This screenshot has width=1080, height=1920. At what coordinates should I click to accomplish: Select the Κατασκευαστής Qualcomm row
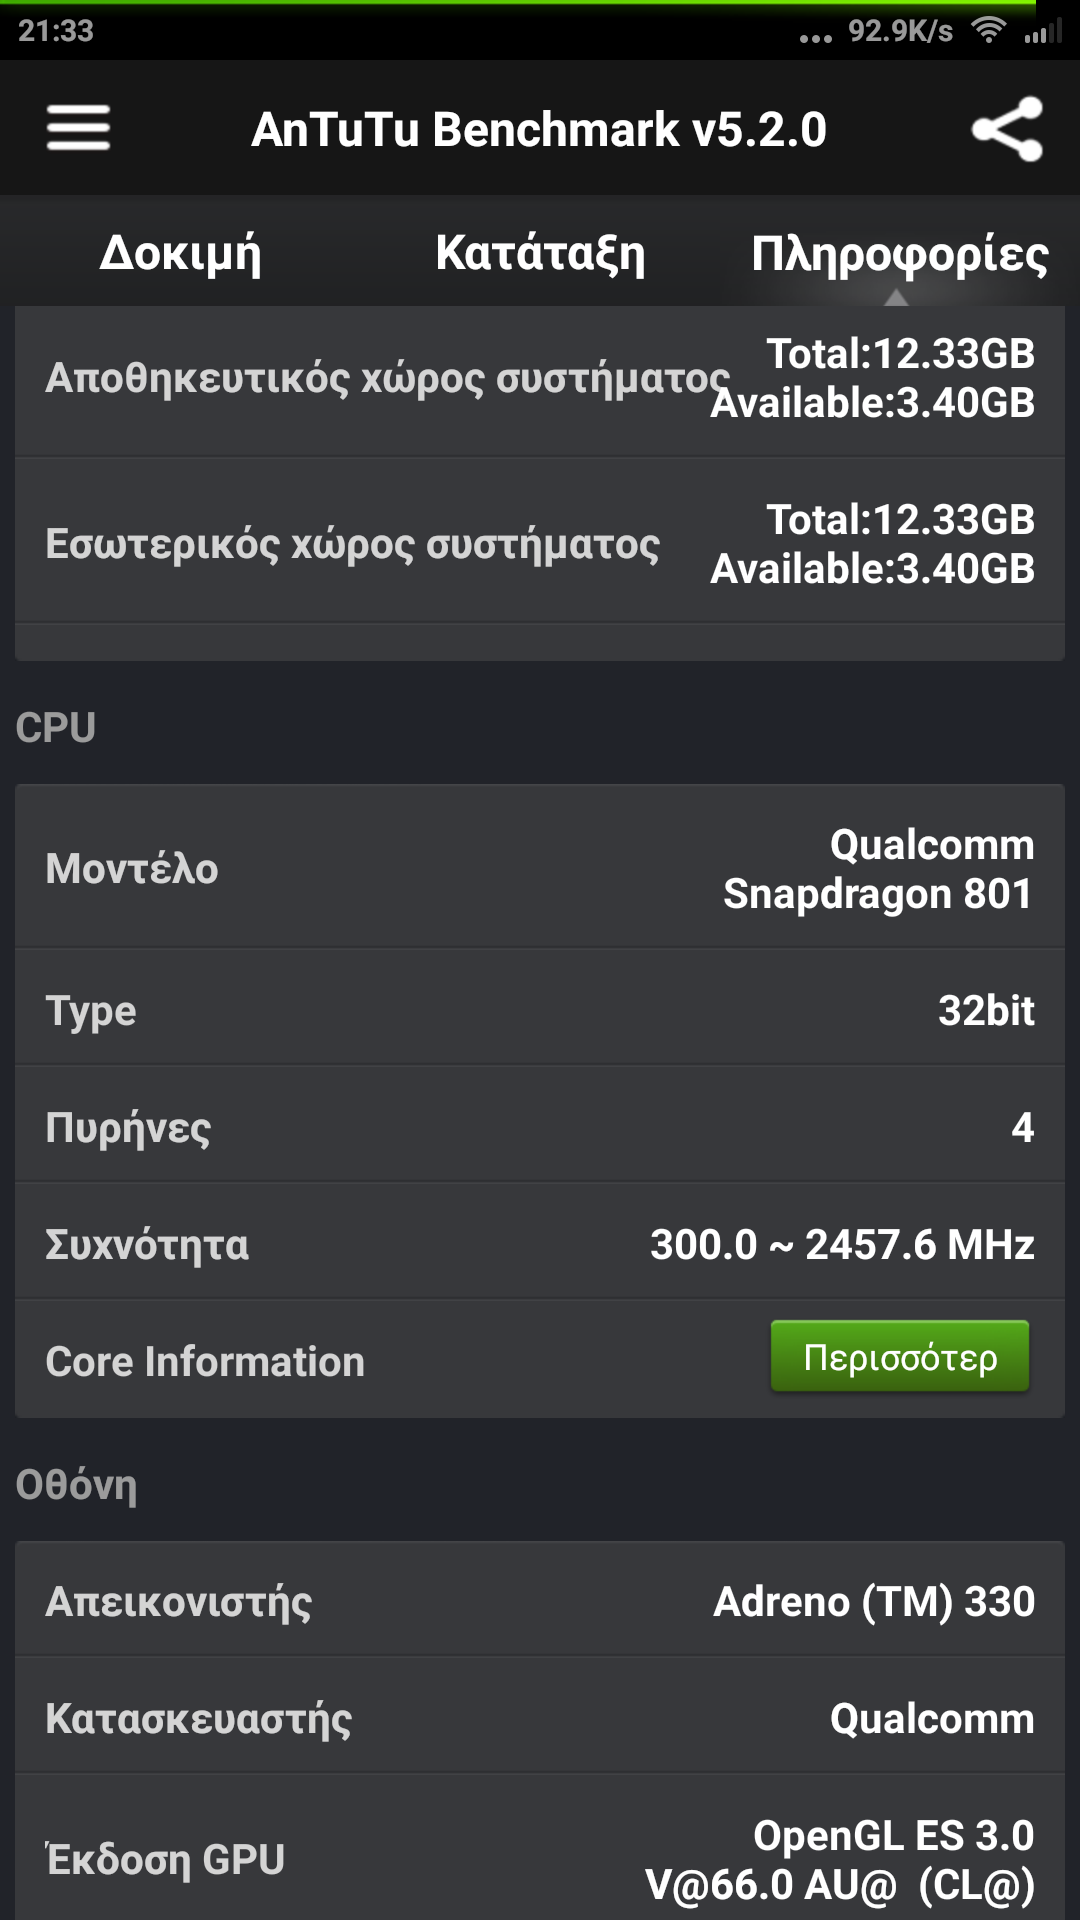tap(540, 1718)
